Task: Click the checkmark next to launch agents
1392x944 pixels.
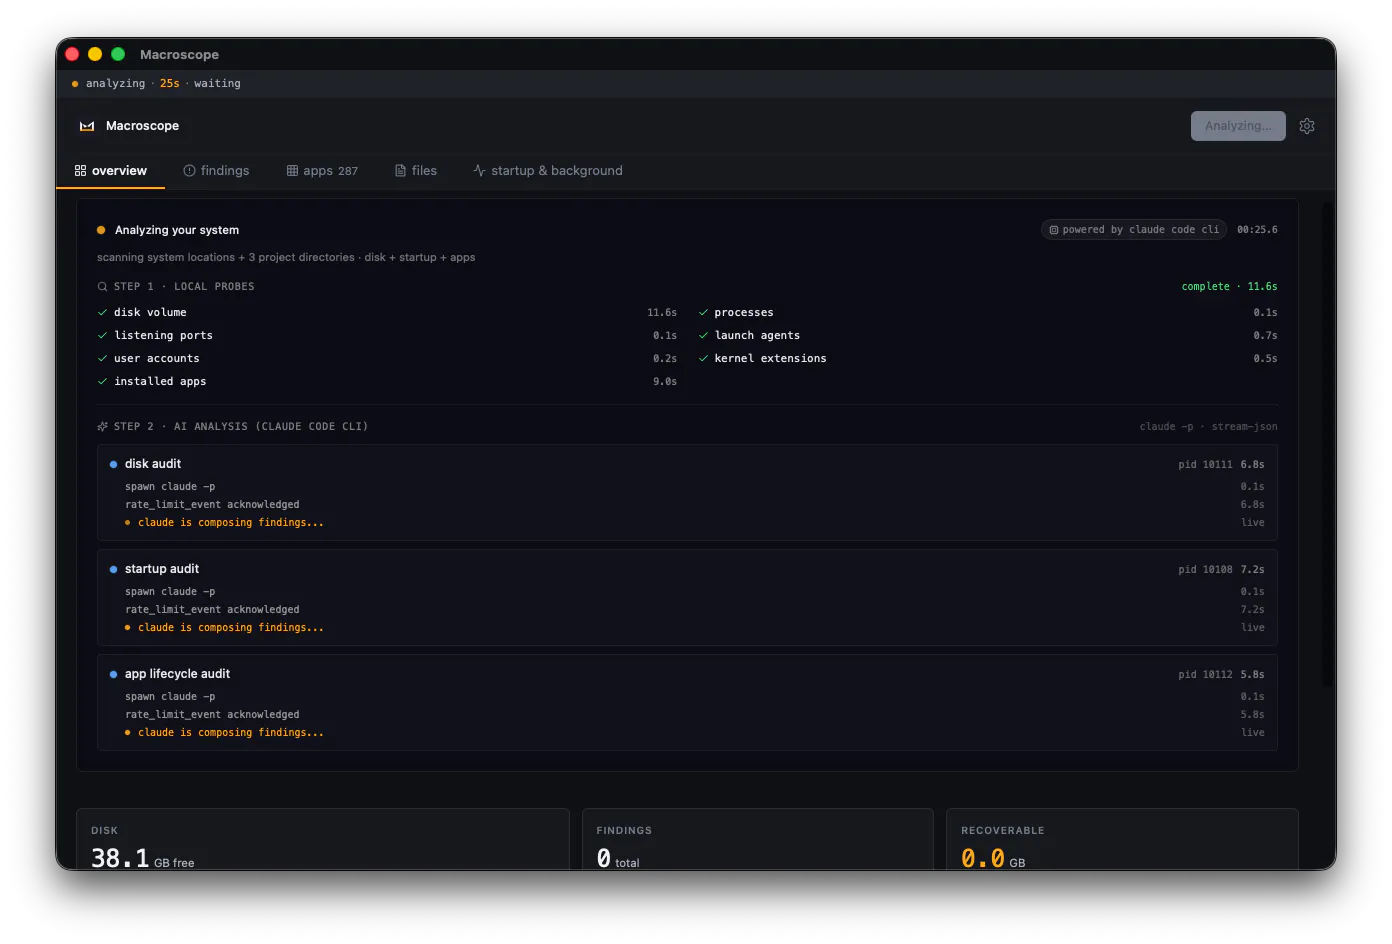Action: pos(703,336)
